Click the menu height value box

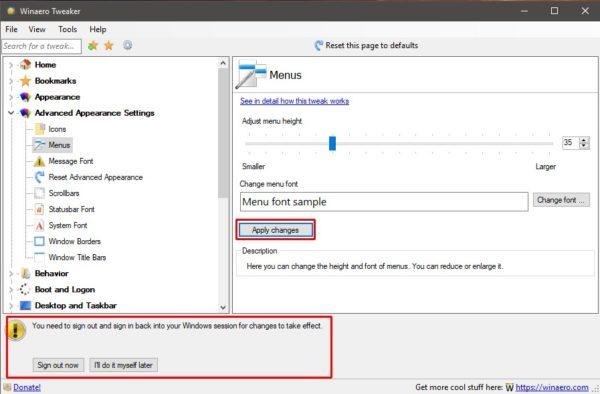click(571, 143)
